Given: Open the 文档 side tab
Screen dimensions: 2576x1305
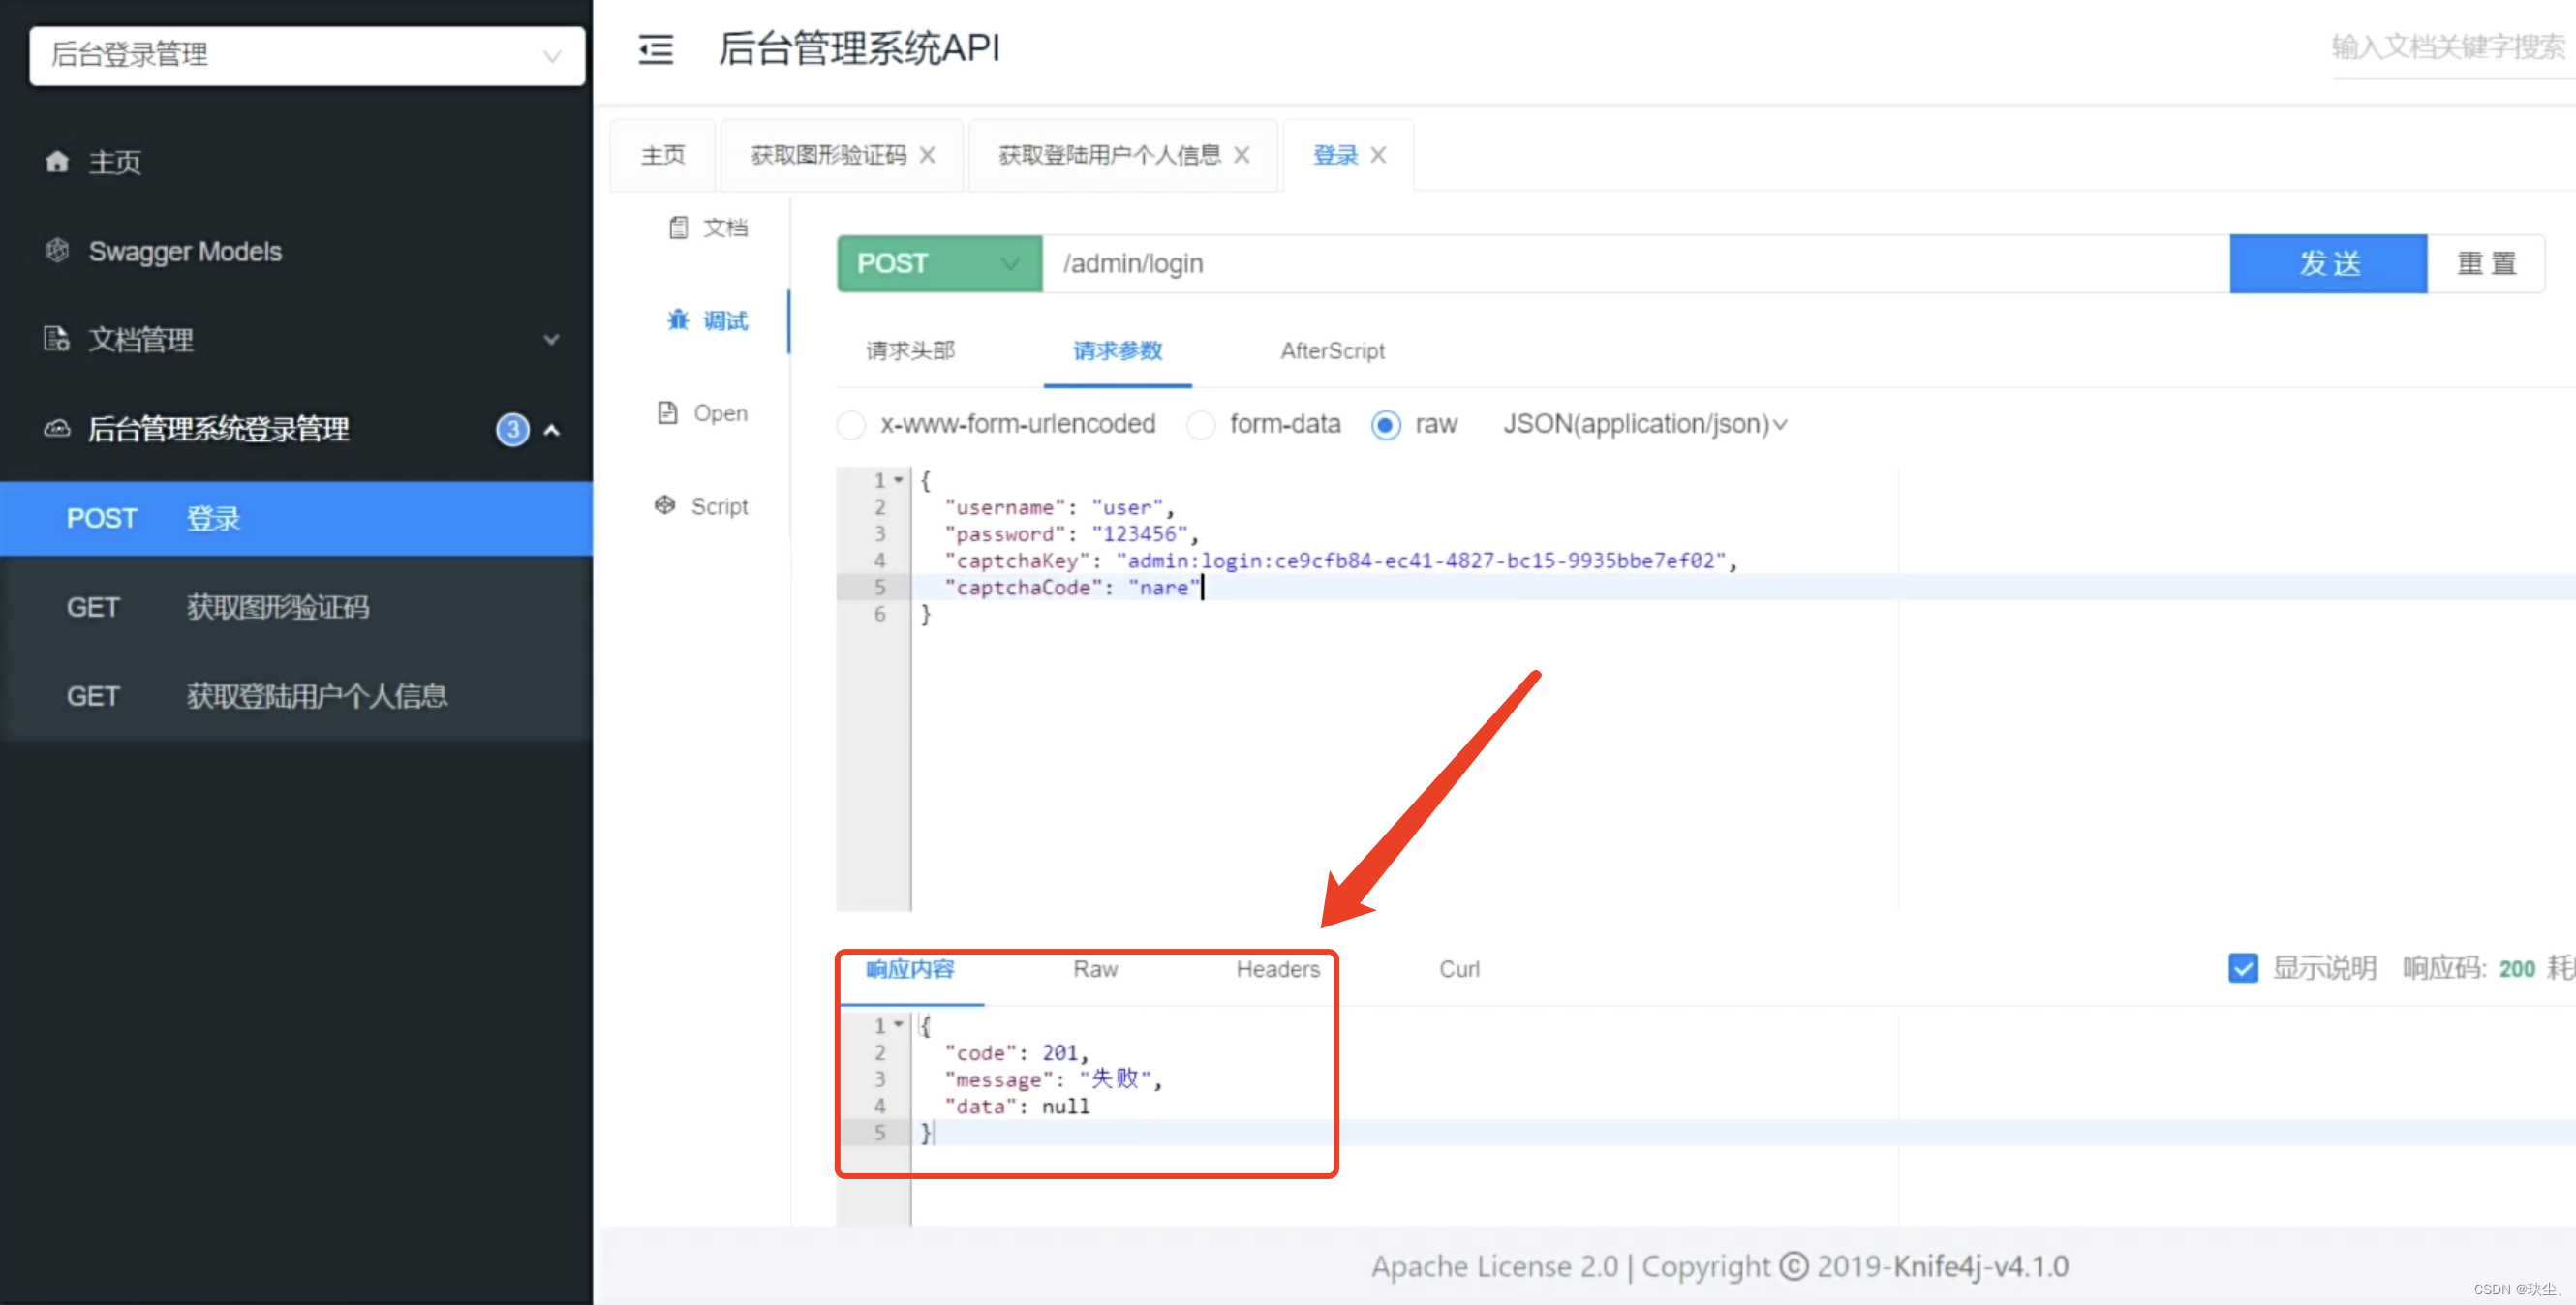Looking at the screenshot, I should (x=709, y=227).
